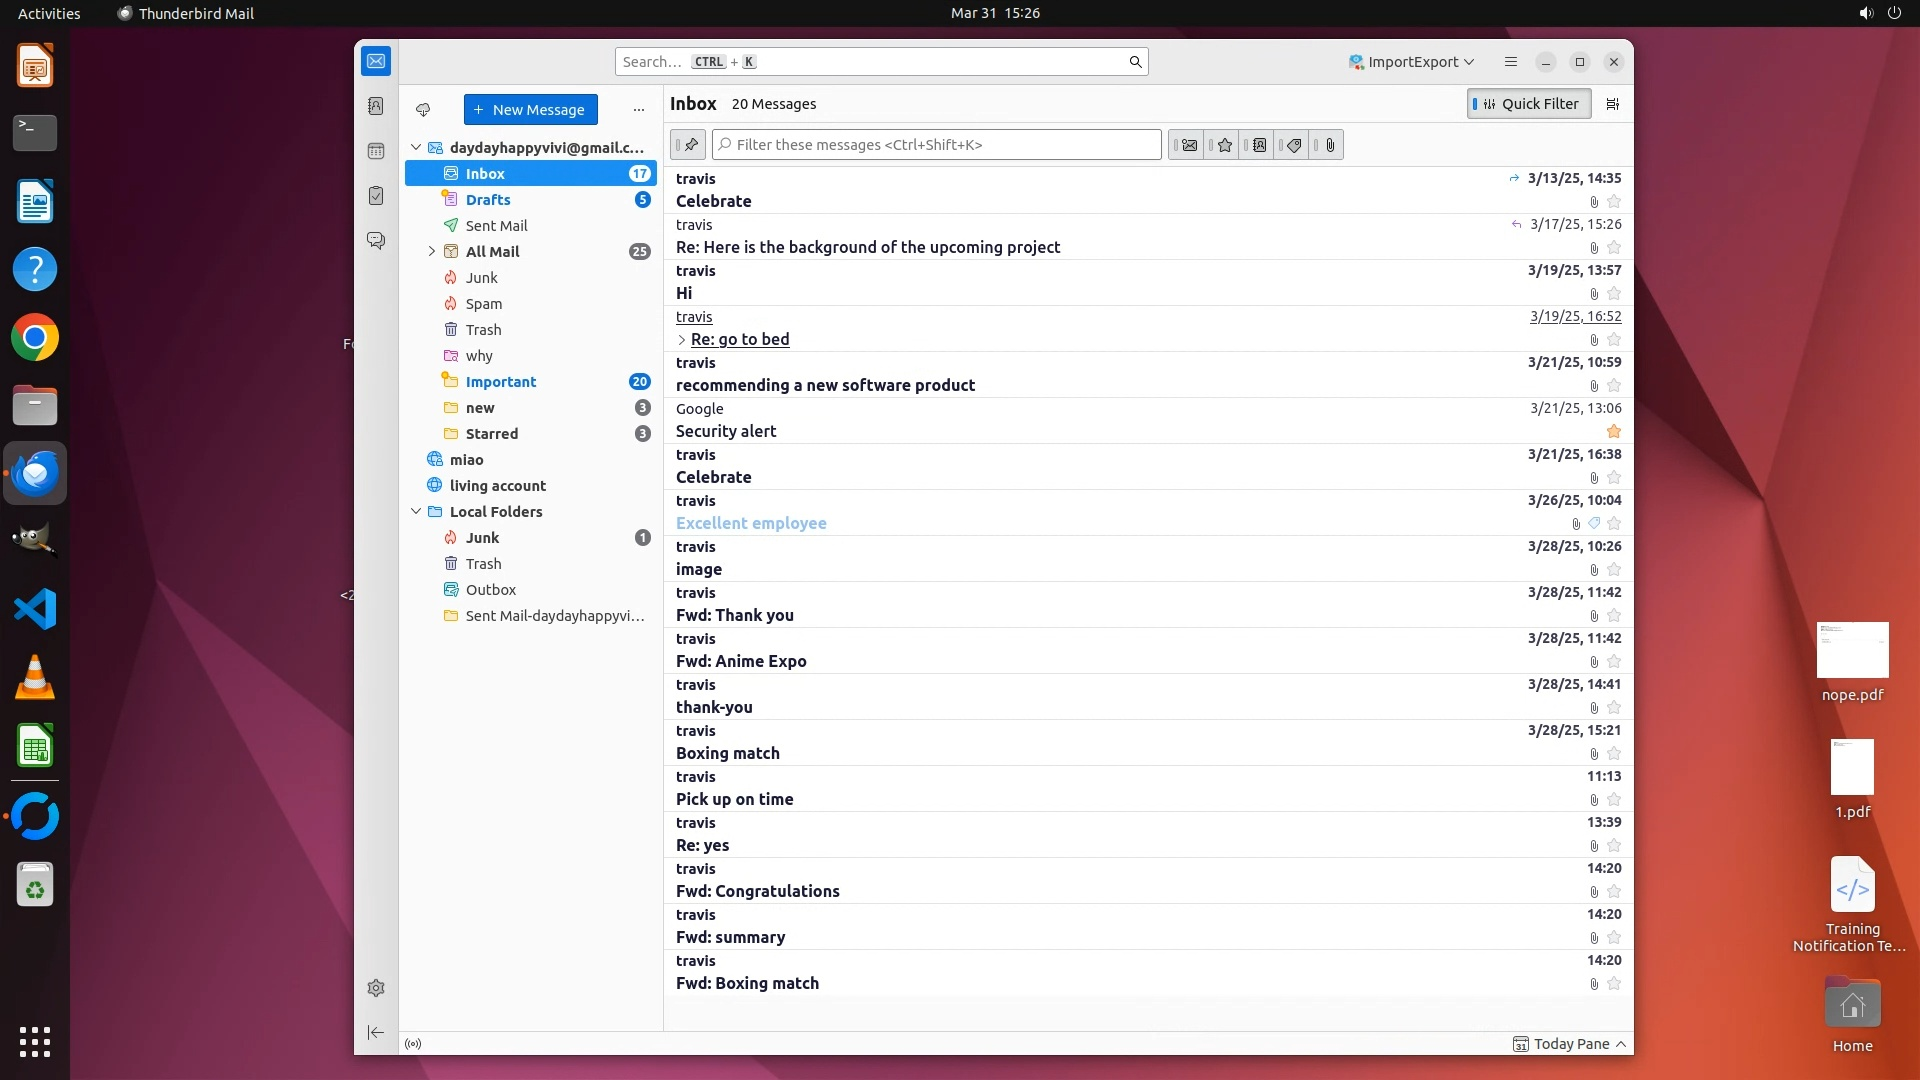Open the Chat space icon
Screen dimensions: 1920x1080
click(376, 241)
